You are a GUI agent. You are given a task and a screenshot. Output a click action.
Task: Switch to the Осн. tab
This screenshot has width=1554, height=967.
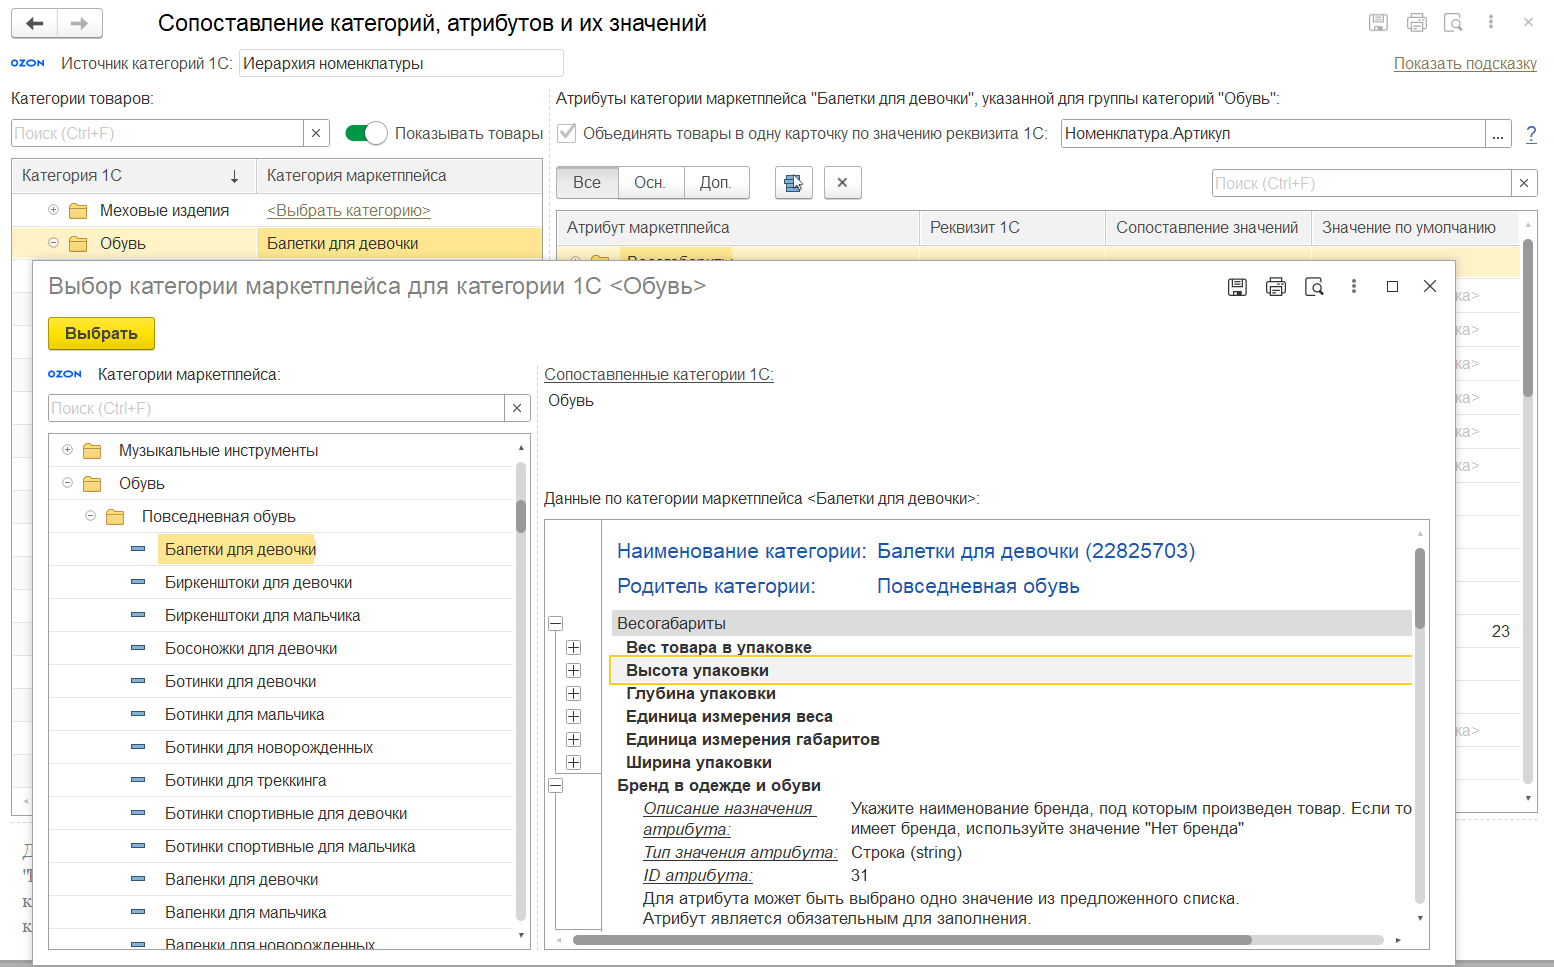(x=650, y=183)
